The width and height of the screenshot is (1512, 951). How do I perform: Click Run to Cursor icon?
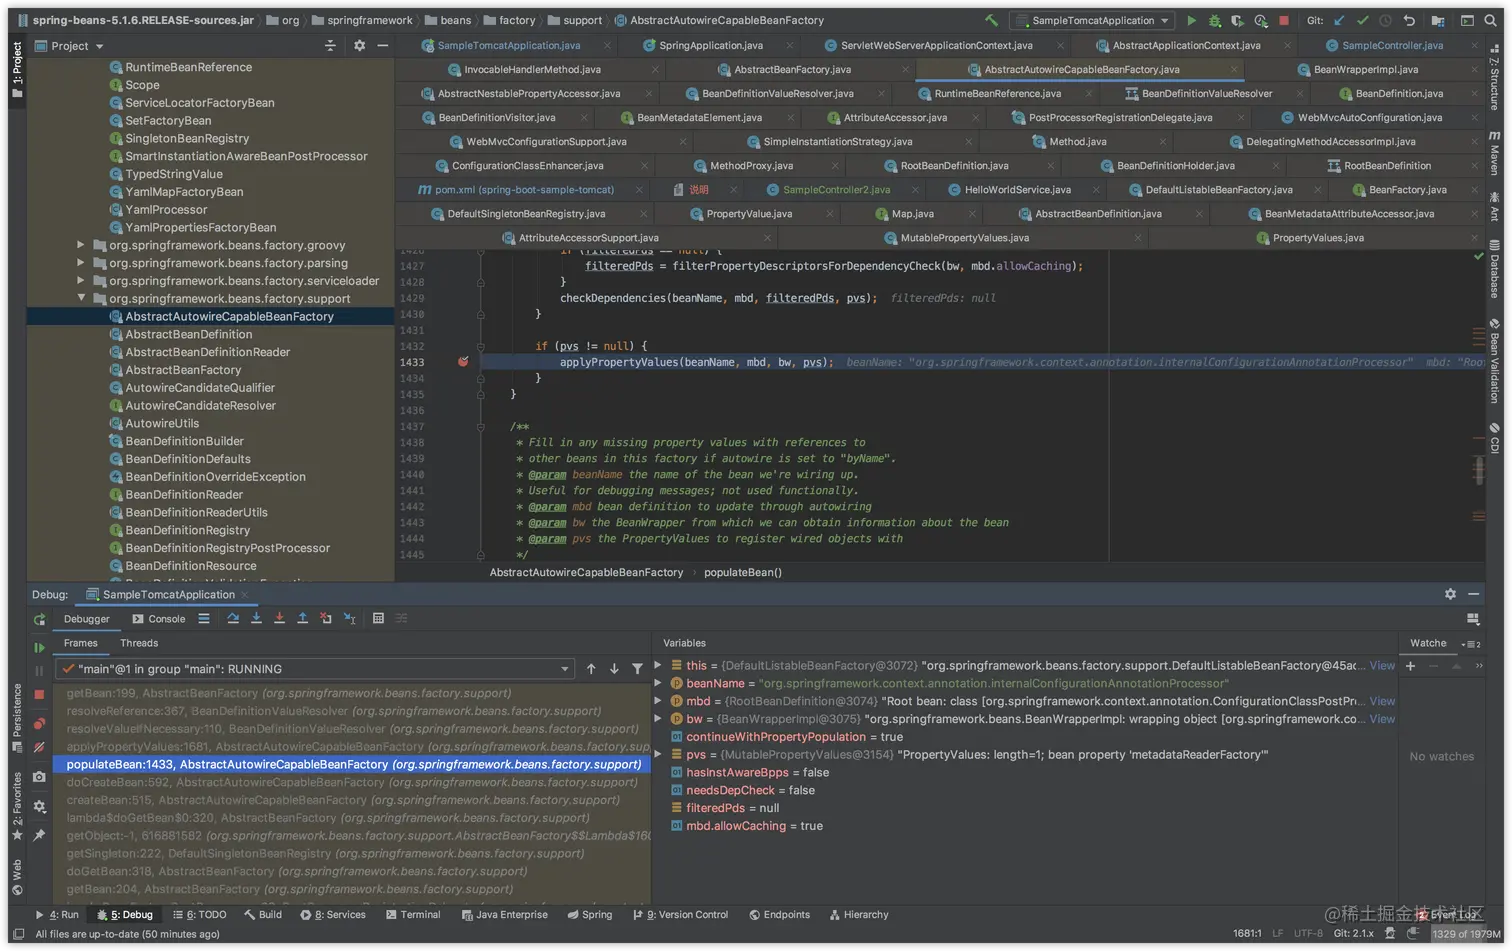[x=349, y=619]
